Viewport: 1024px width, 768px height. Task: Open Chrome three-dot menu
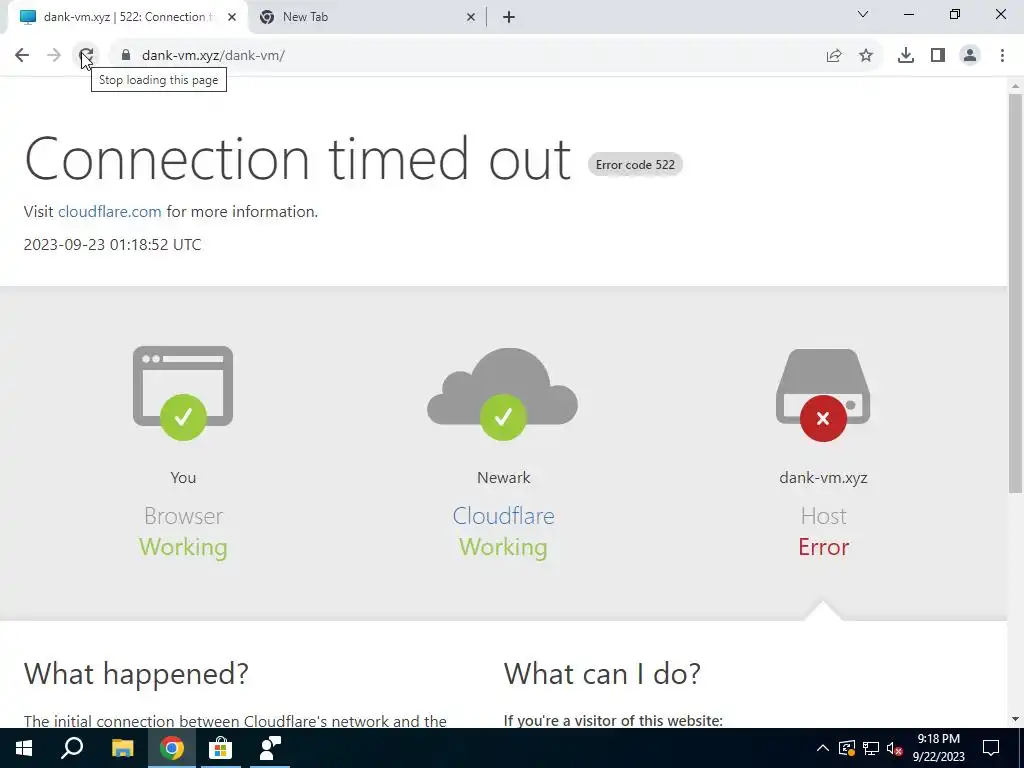coord(1002,56)
